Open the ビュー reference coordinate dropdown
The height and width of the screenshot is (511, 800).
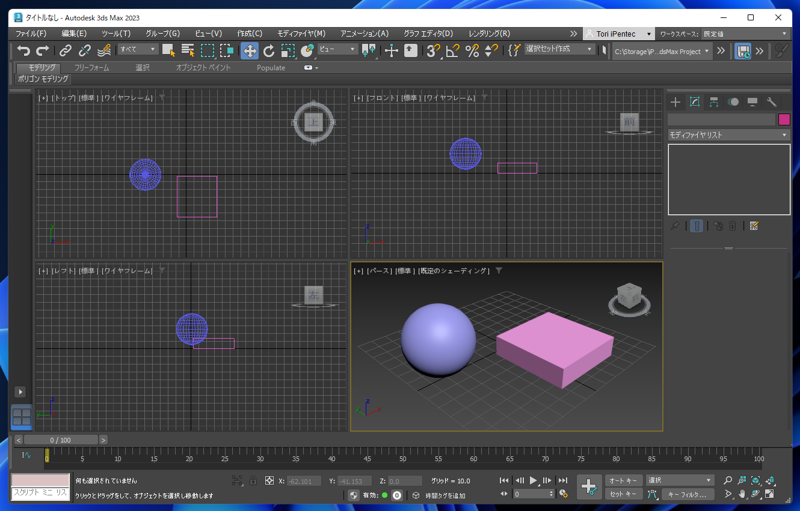click(x=337, y=49)
